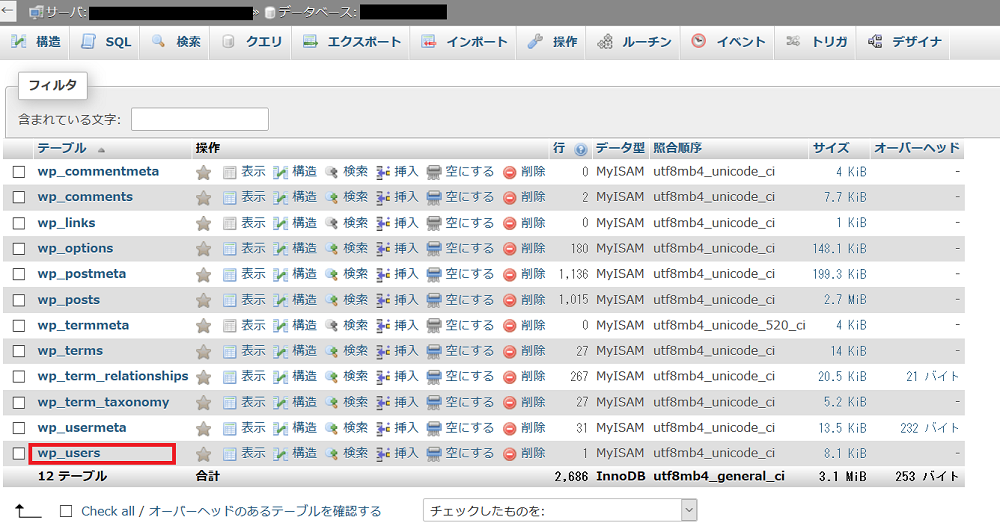Click the search icon in wp_term_taxonomy row
Viewport: 1000px width, 526px height.
click(332, 402)
